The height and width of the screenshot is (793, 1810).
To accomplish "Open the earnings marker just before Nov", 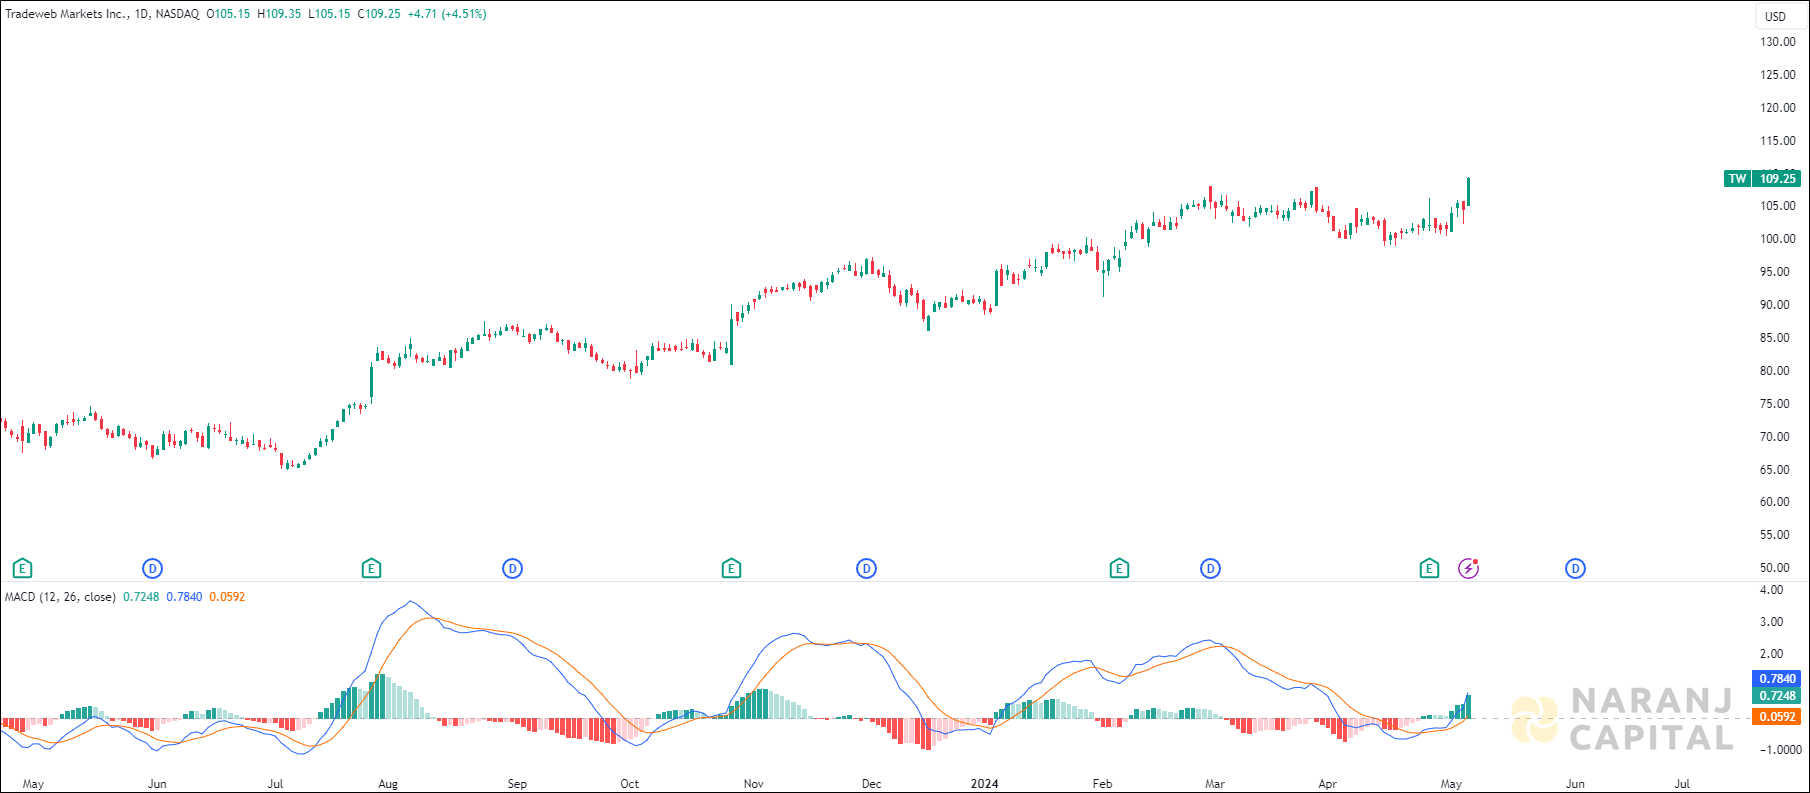I will point(731,569).
